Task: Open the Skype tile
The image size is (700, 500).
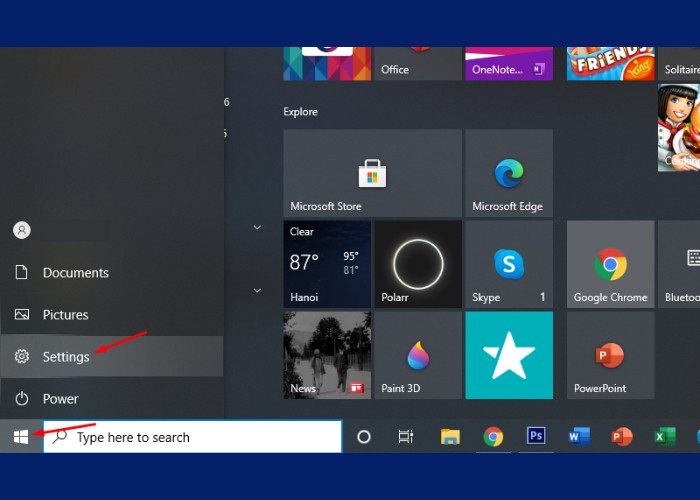Action: [x=508, y=264]
